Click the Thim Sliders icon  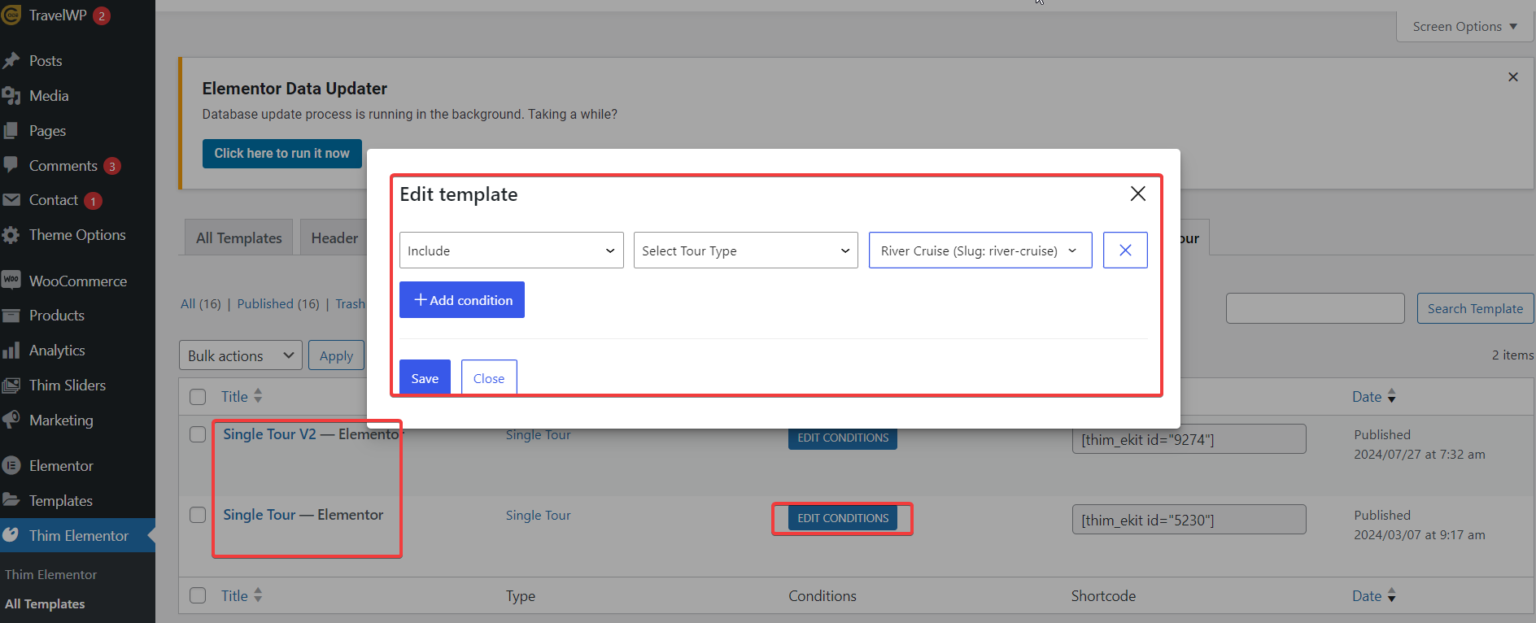[11, 386]
